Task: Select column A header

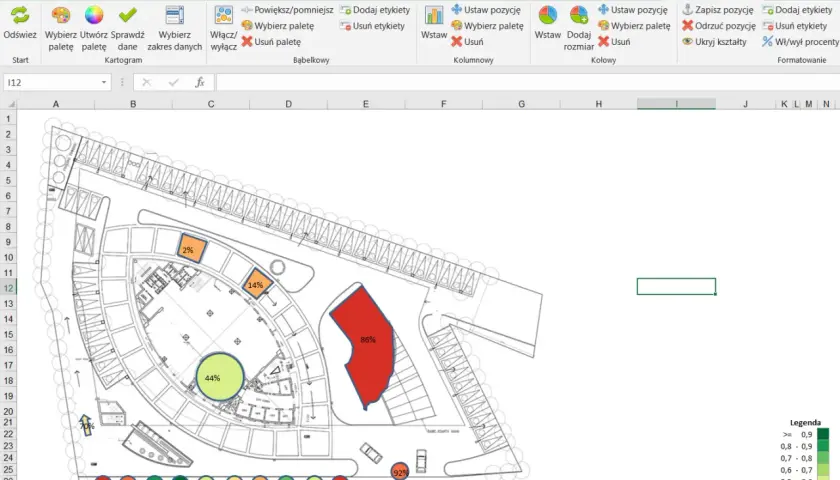Action: click(56, 104)
